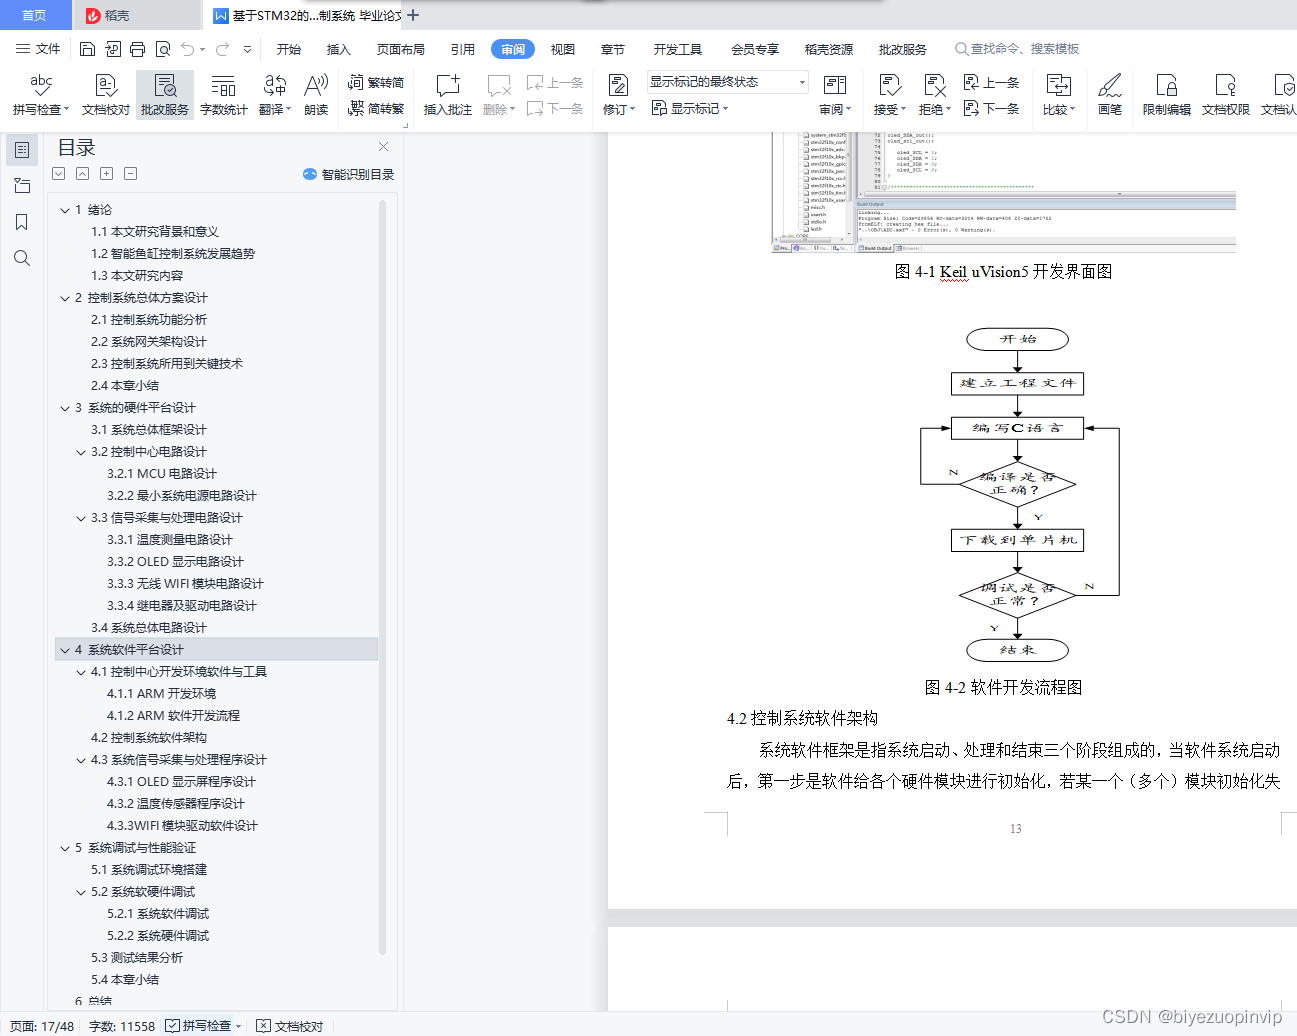Select outline entry 5.3 测试结果分析
The width and height of the screenshot is (1297, 1036).
137,958
